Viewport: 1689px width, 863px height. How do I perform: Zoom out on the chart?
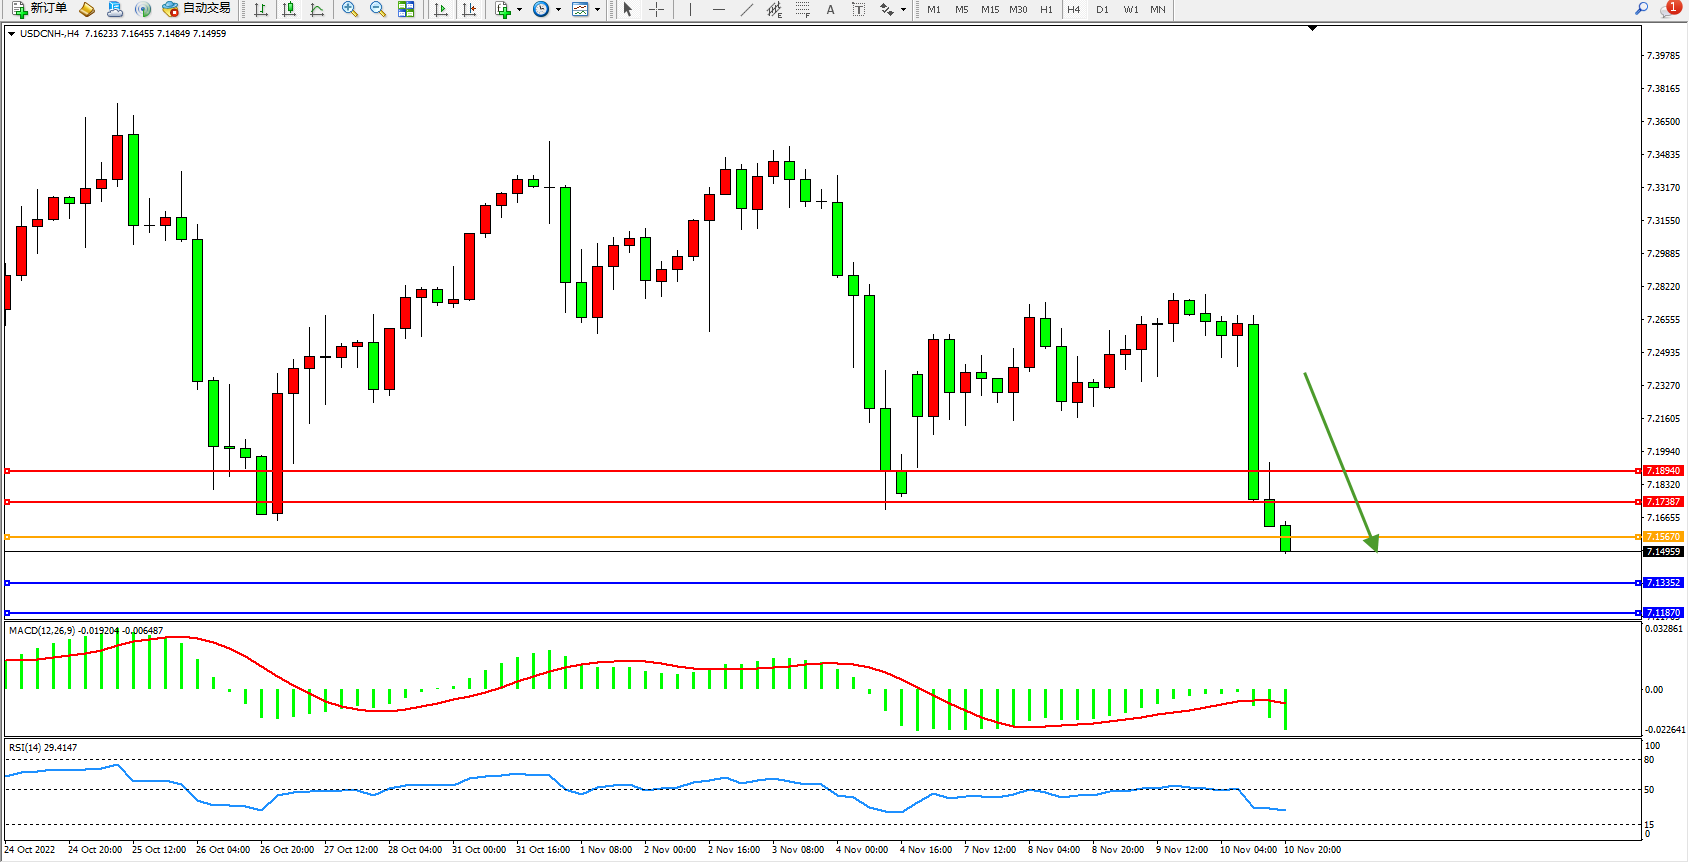(378, 9)
